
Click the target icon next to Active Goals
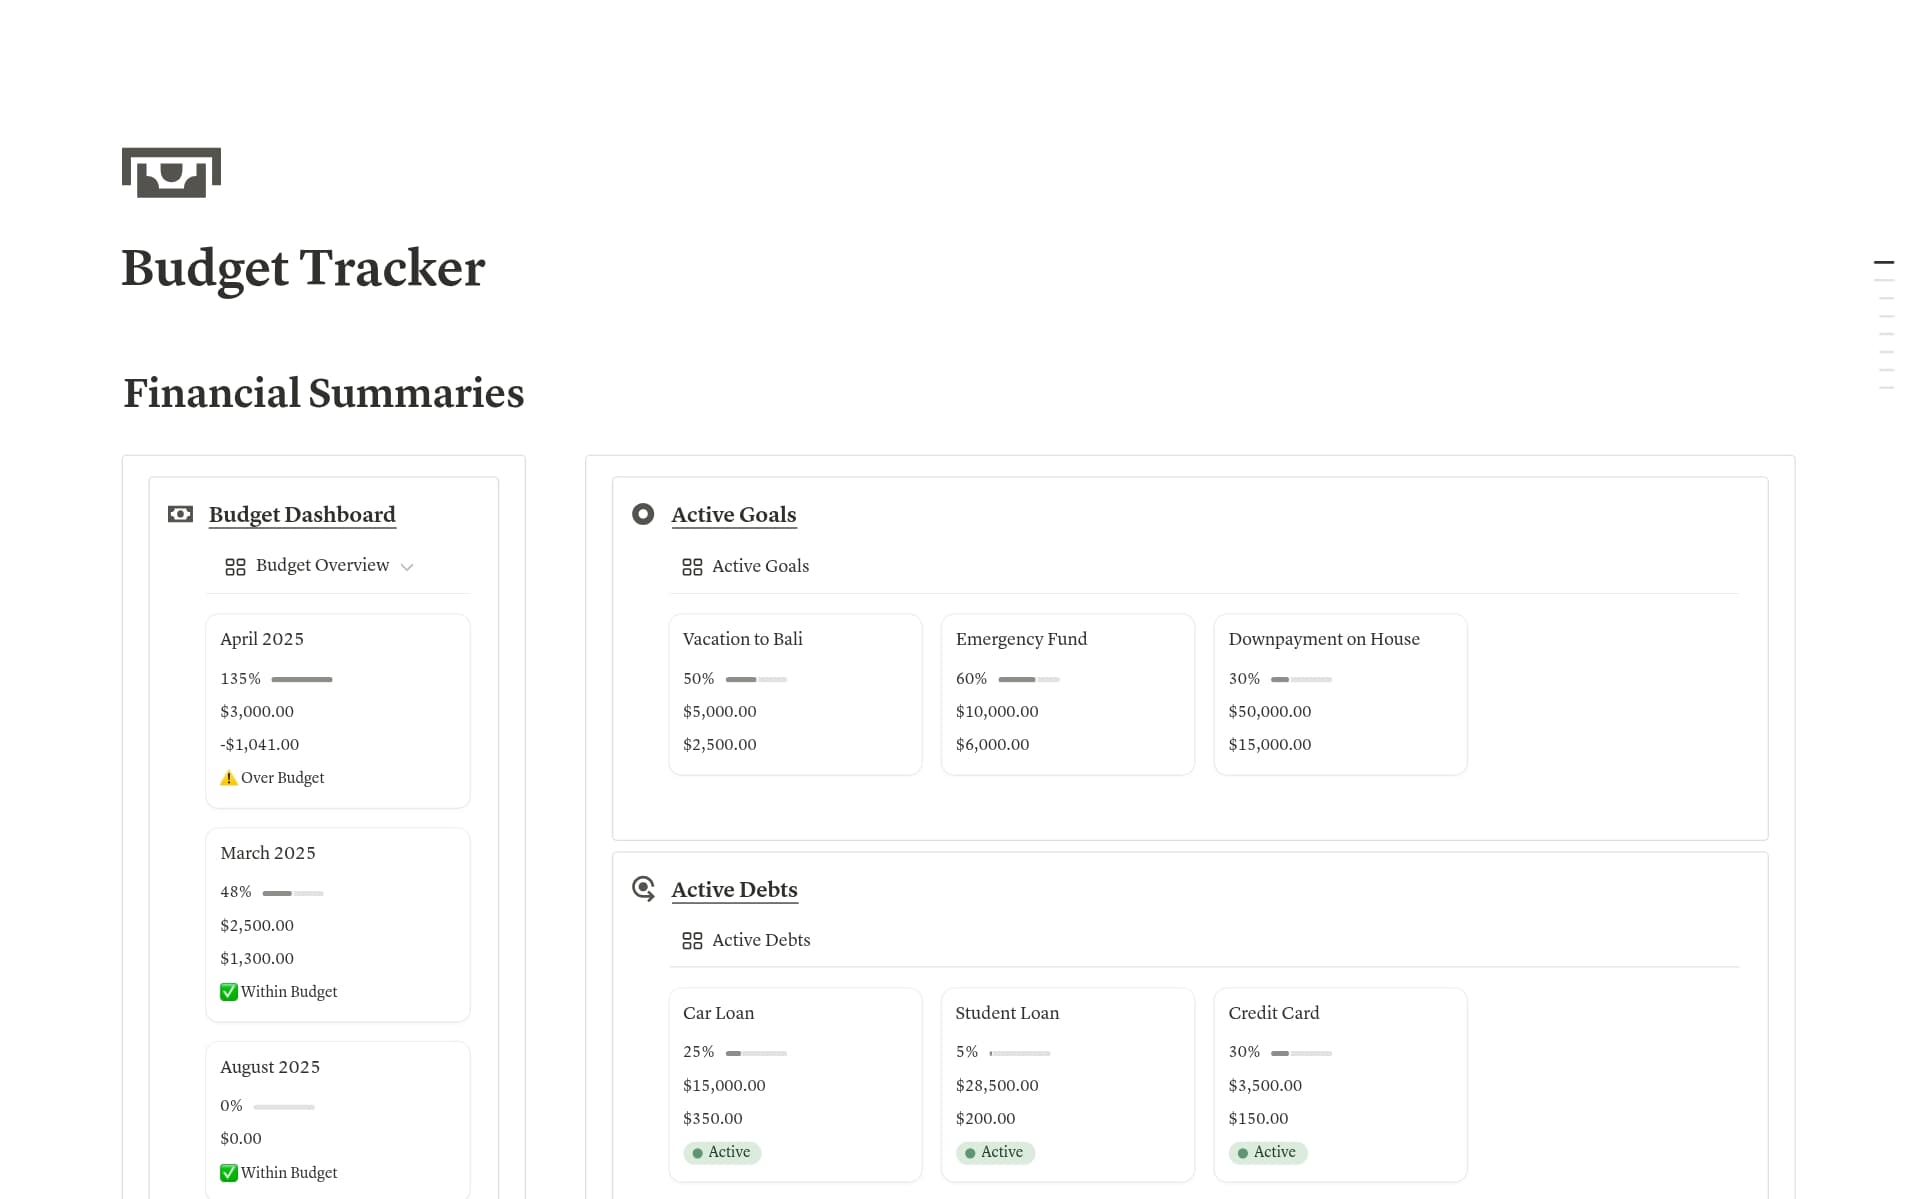643,513
